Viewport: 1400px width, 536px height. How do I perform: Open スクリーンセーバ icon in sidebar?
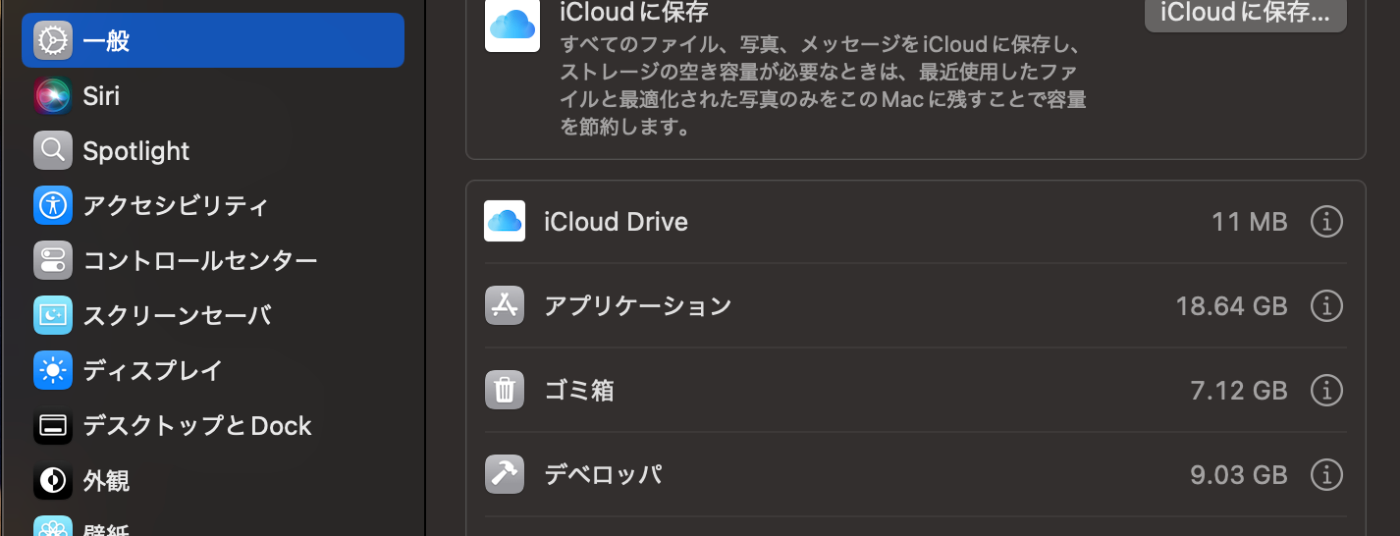point(53,316)
